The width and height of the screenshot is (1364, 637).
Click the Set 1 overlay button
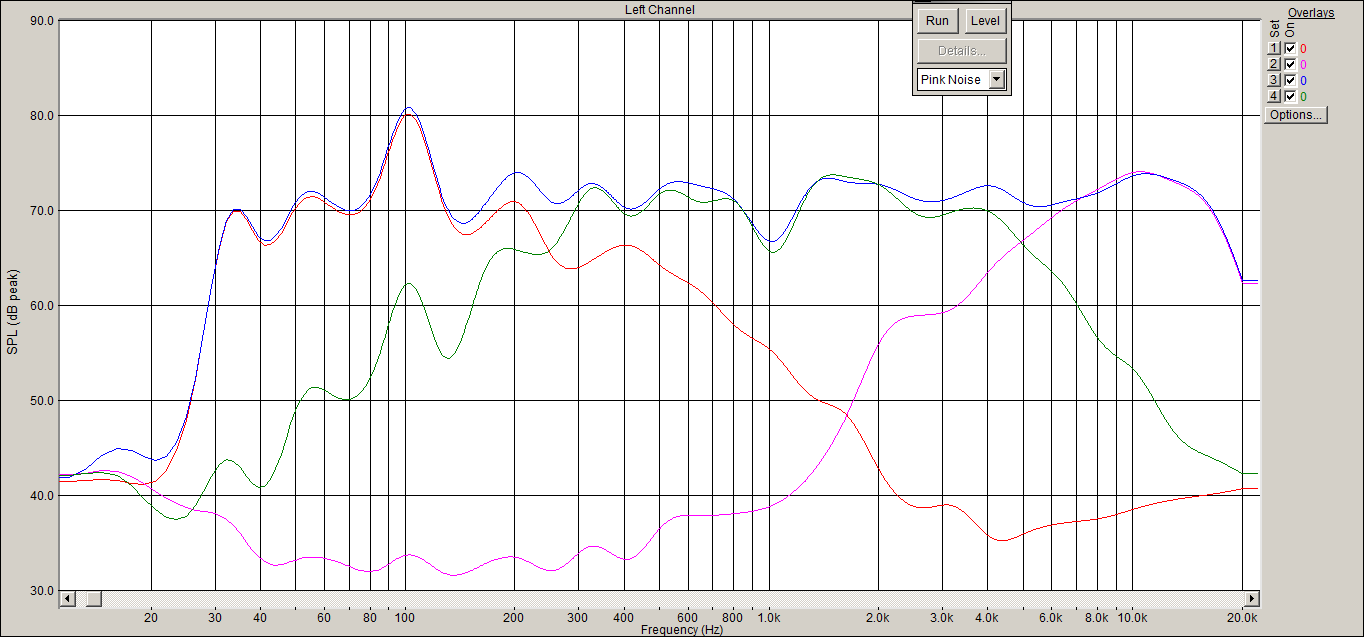point(1274,48)
